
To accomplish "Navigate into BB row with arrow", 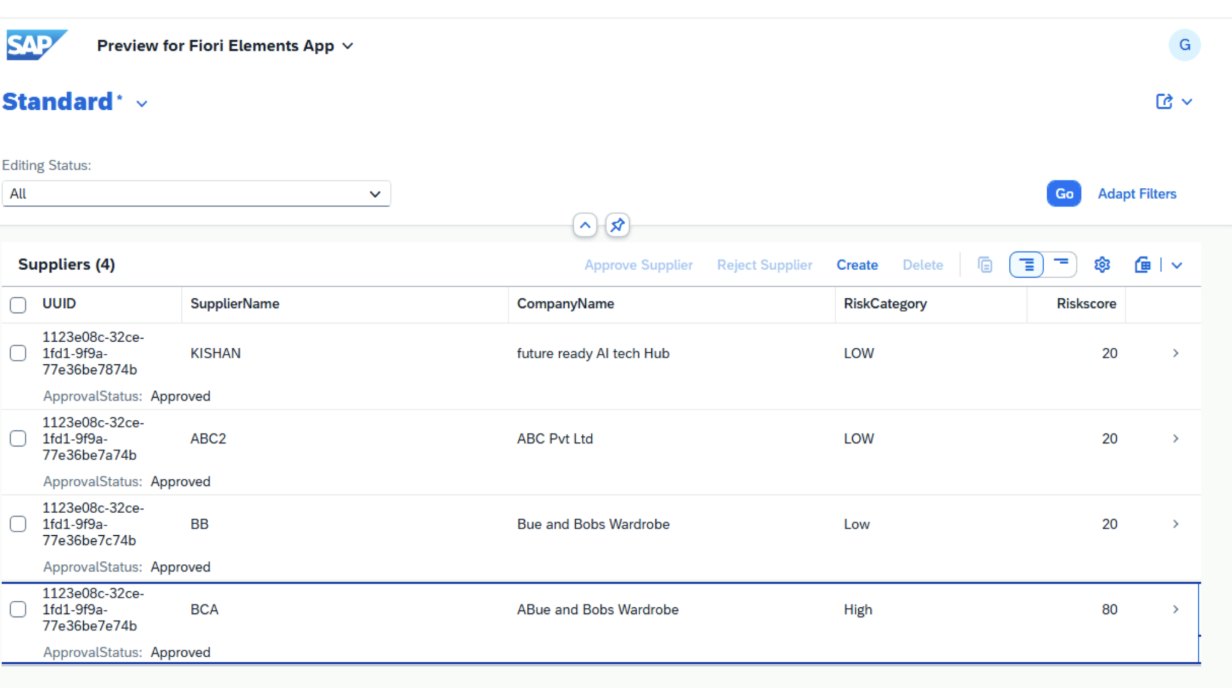I will pyautogui.click(x=1175, y=524).
